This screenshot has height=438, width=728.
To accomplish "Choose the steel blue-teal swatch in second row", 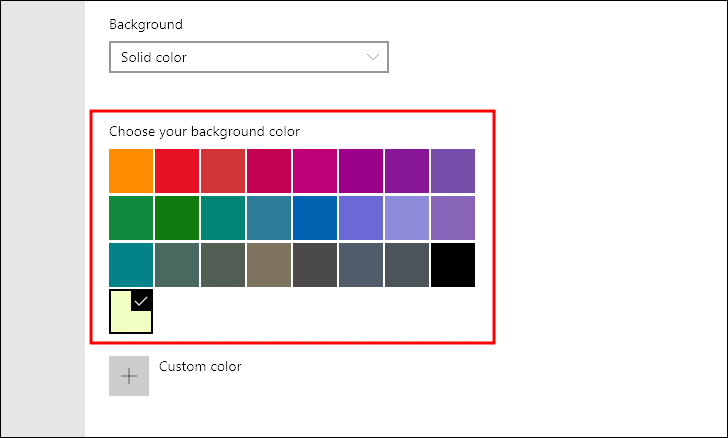I will 269,218.
